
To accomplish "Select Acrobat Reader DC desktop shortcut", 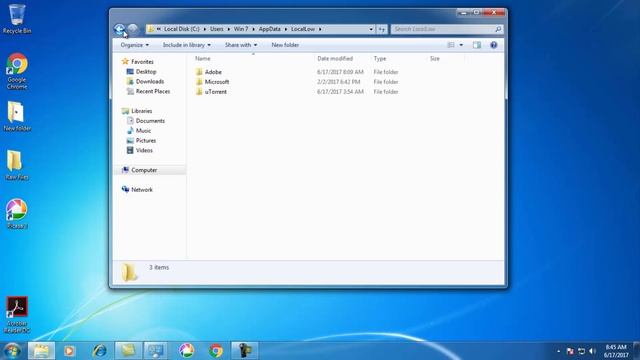I will tap(17, 315).
